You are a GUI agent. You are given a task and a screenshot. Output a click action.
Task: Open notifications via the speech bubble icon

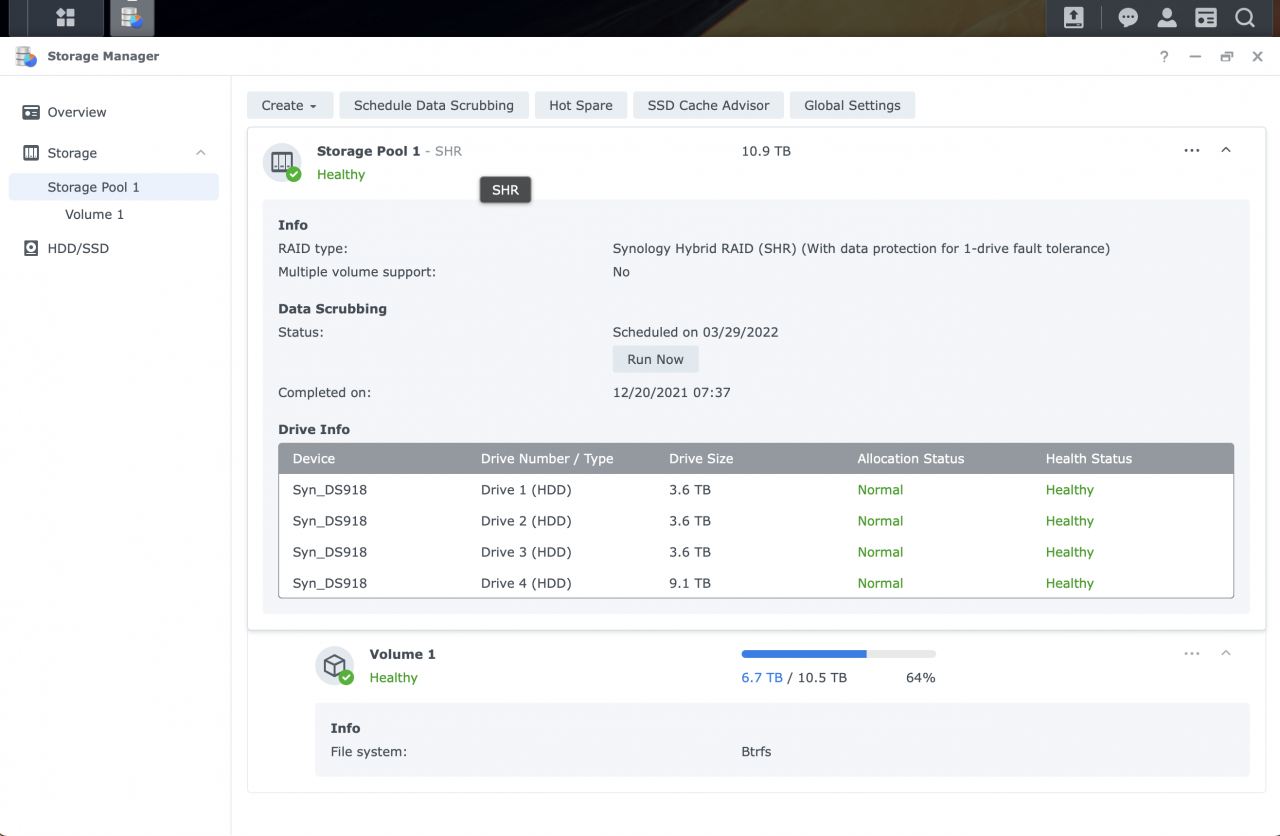tap(1128, 17)
